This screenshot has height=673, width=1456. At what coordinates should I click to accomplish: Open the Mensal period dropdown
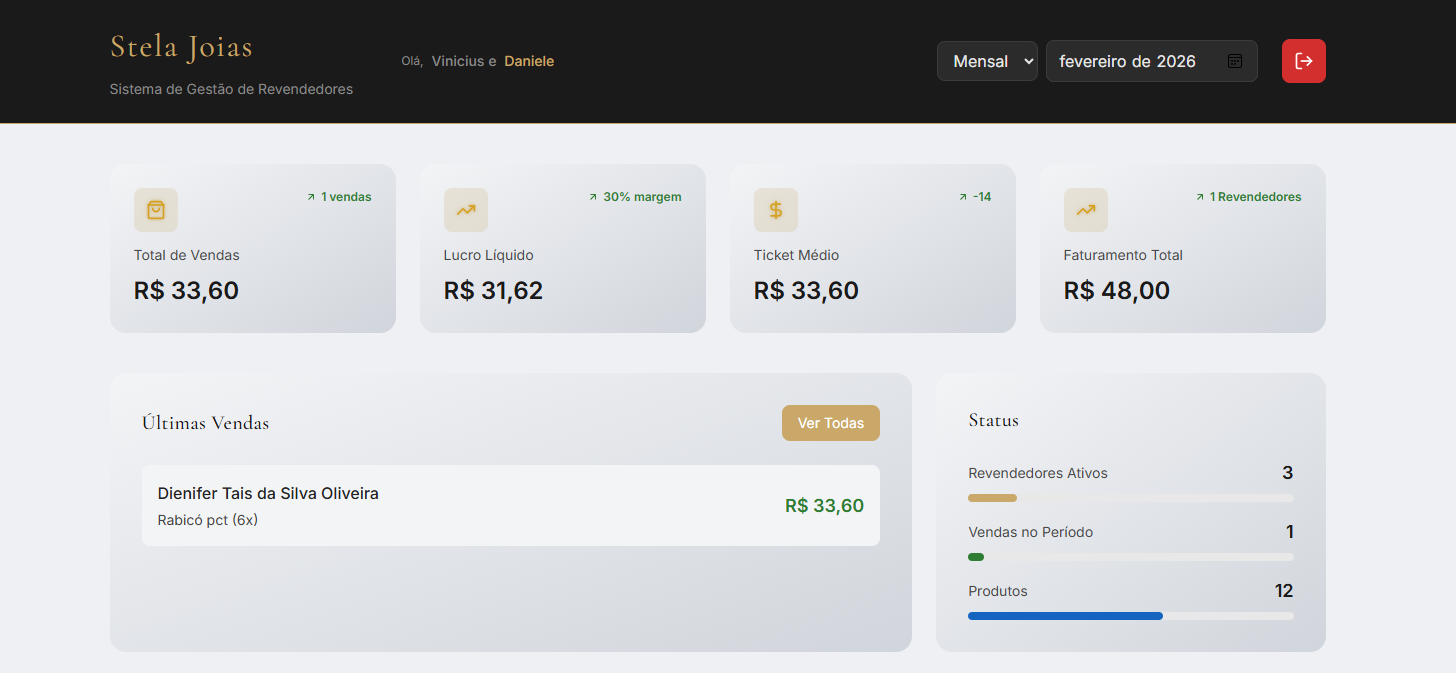(986, 61)
